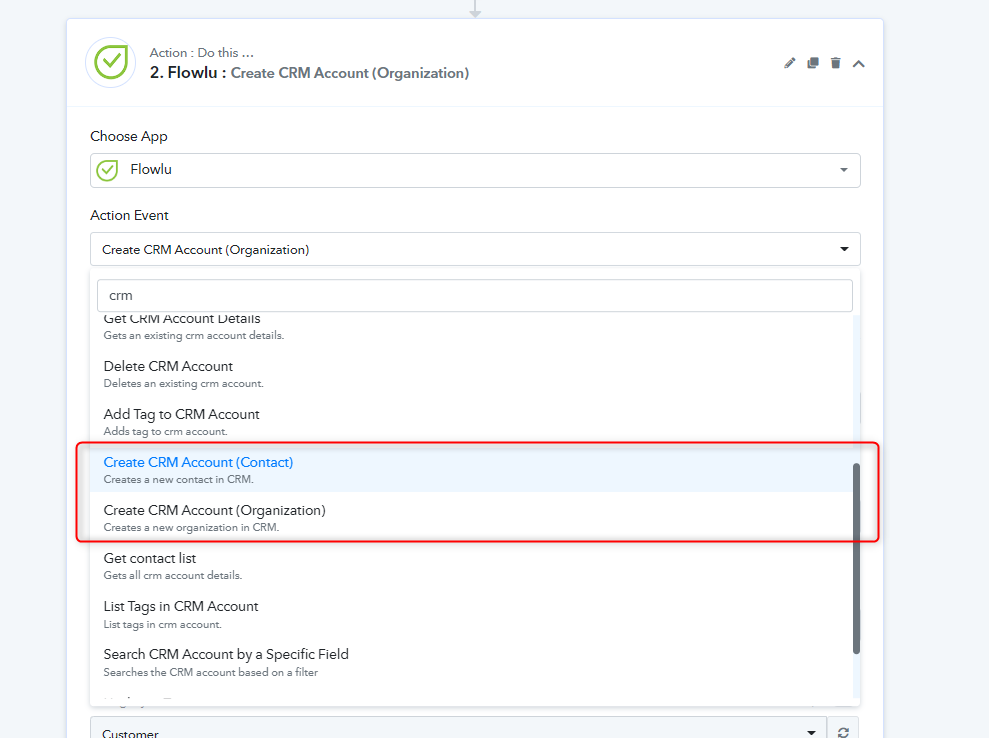Screen dimensions: 989x738
Task: Select Get contact list option
Action: click(x=472, y=566)
